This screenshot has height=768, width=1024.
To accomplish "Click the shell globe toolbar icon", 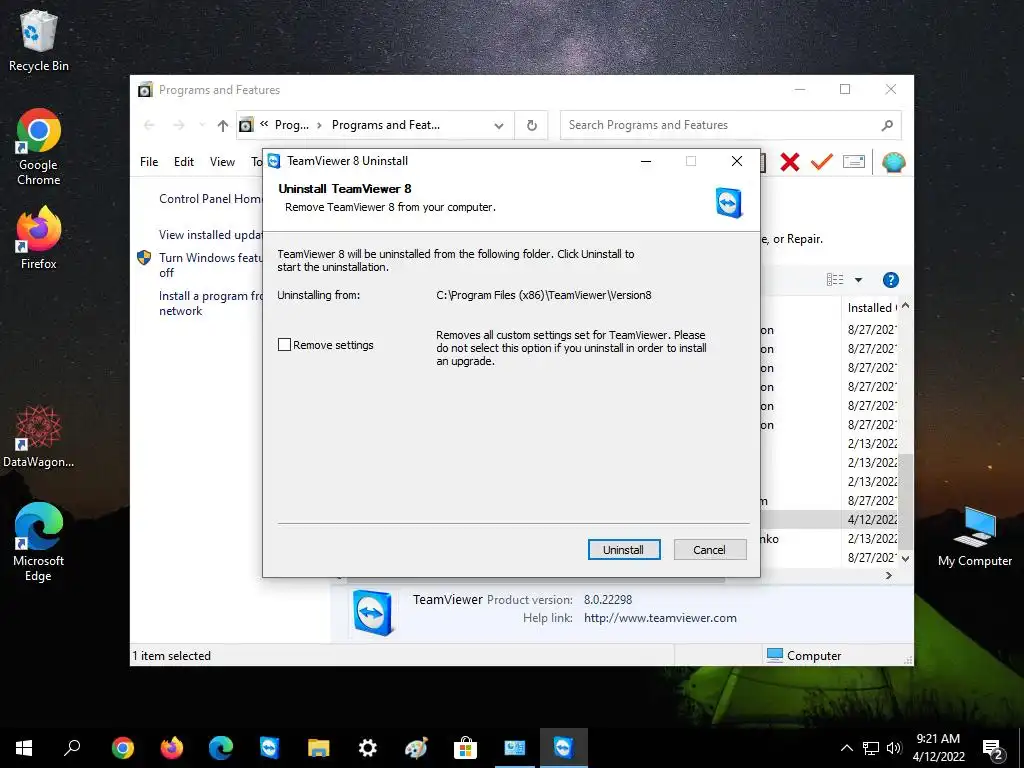I will click(893, 161).
